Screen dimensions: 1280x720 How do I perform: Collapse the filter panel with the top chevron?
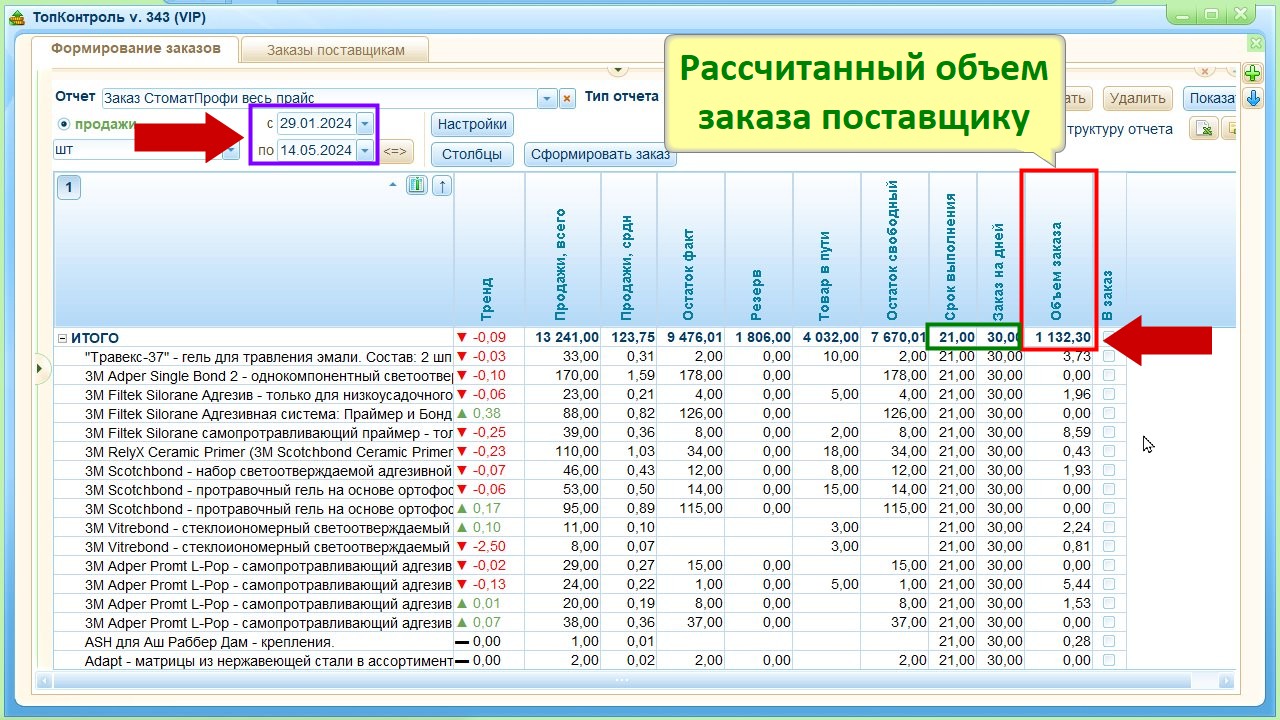617,70
